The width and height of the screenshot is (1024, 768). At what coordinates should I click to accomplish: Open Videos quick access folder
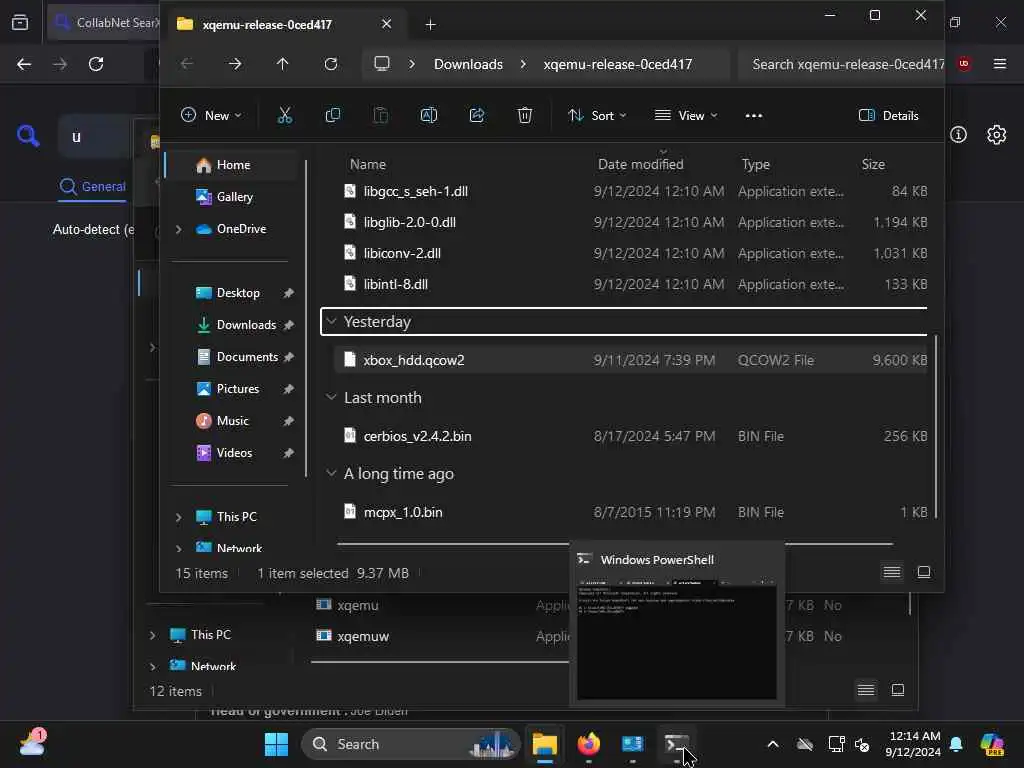point(234,453)
